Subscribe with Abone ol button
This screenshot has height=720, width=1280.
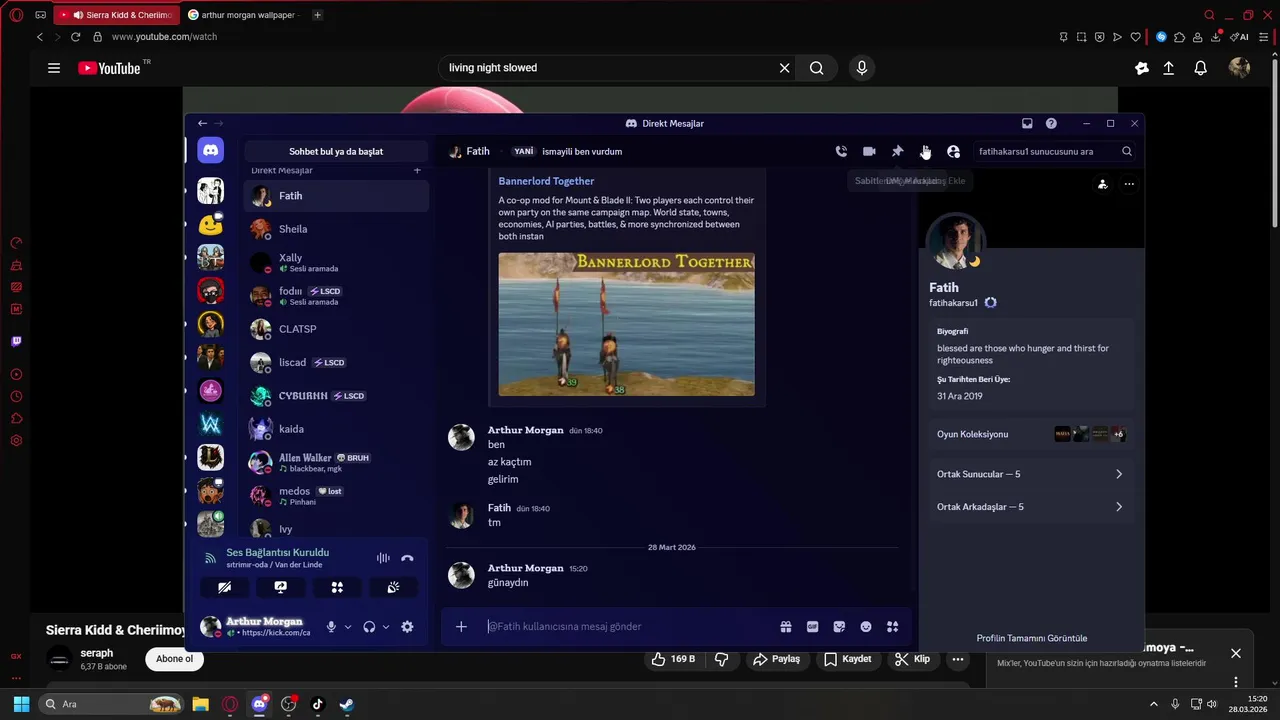pyautogui.click(x=174, y=659)
